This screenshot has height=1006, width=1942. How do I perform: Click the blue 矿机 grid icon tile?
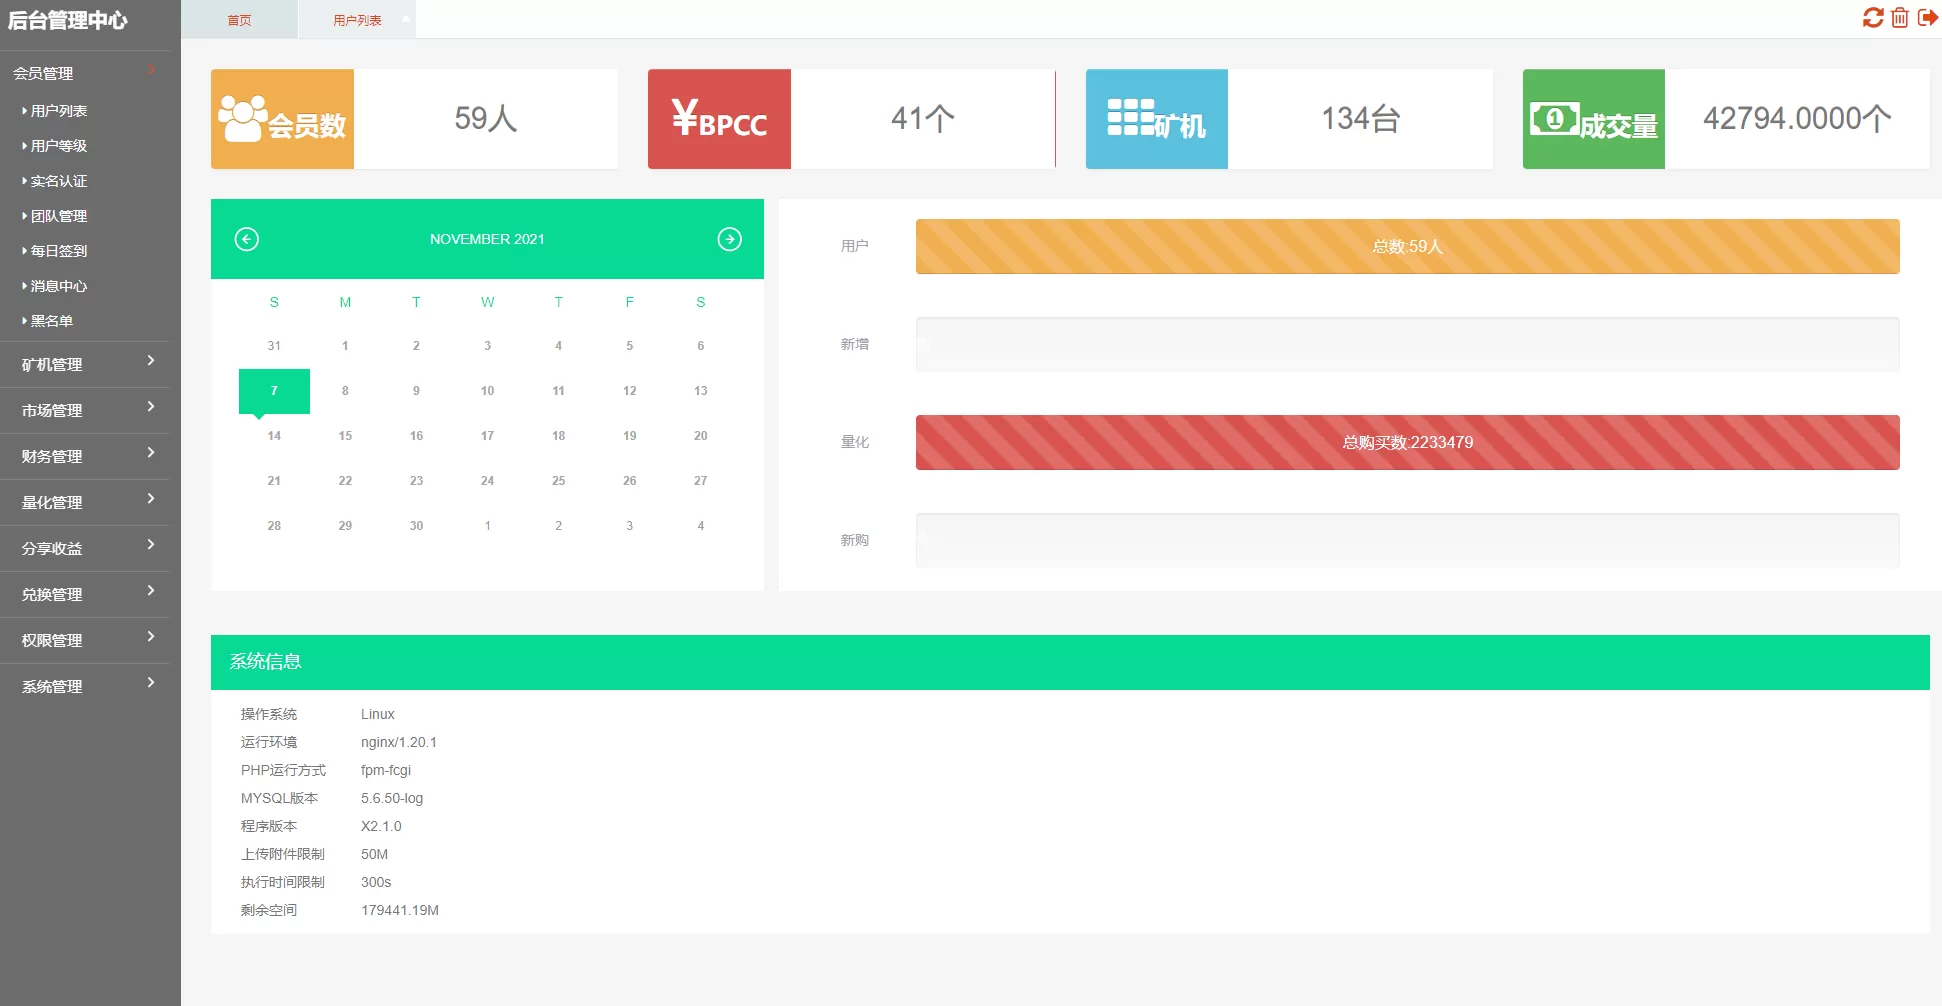pos(1156,119)
